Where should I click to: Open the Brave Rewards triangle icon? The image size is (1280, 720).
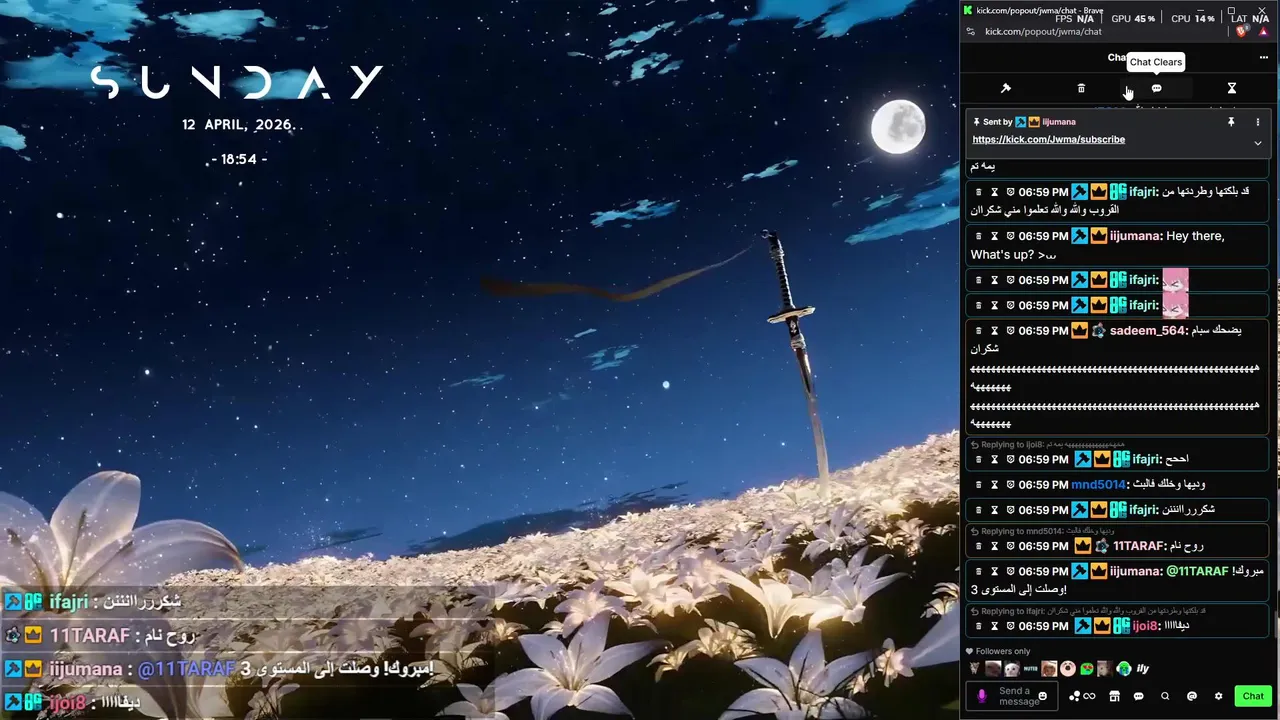(x=1264, y=32)
